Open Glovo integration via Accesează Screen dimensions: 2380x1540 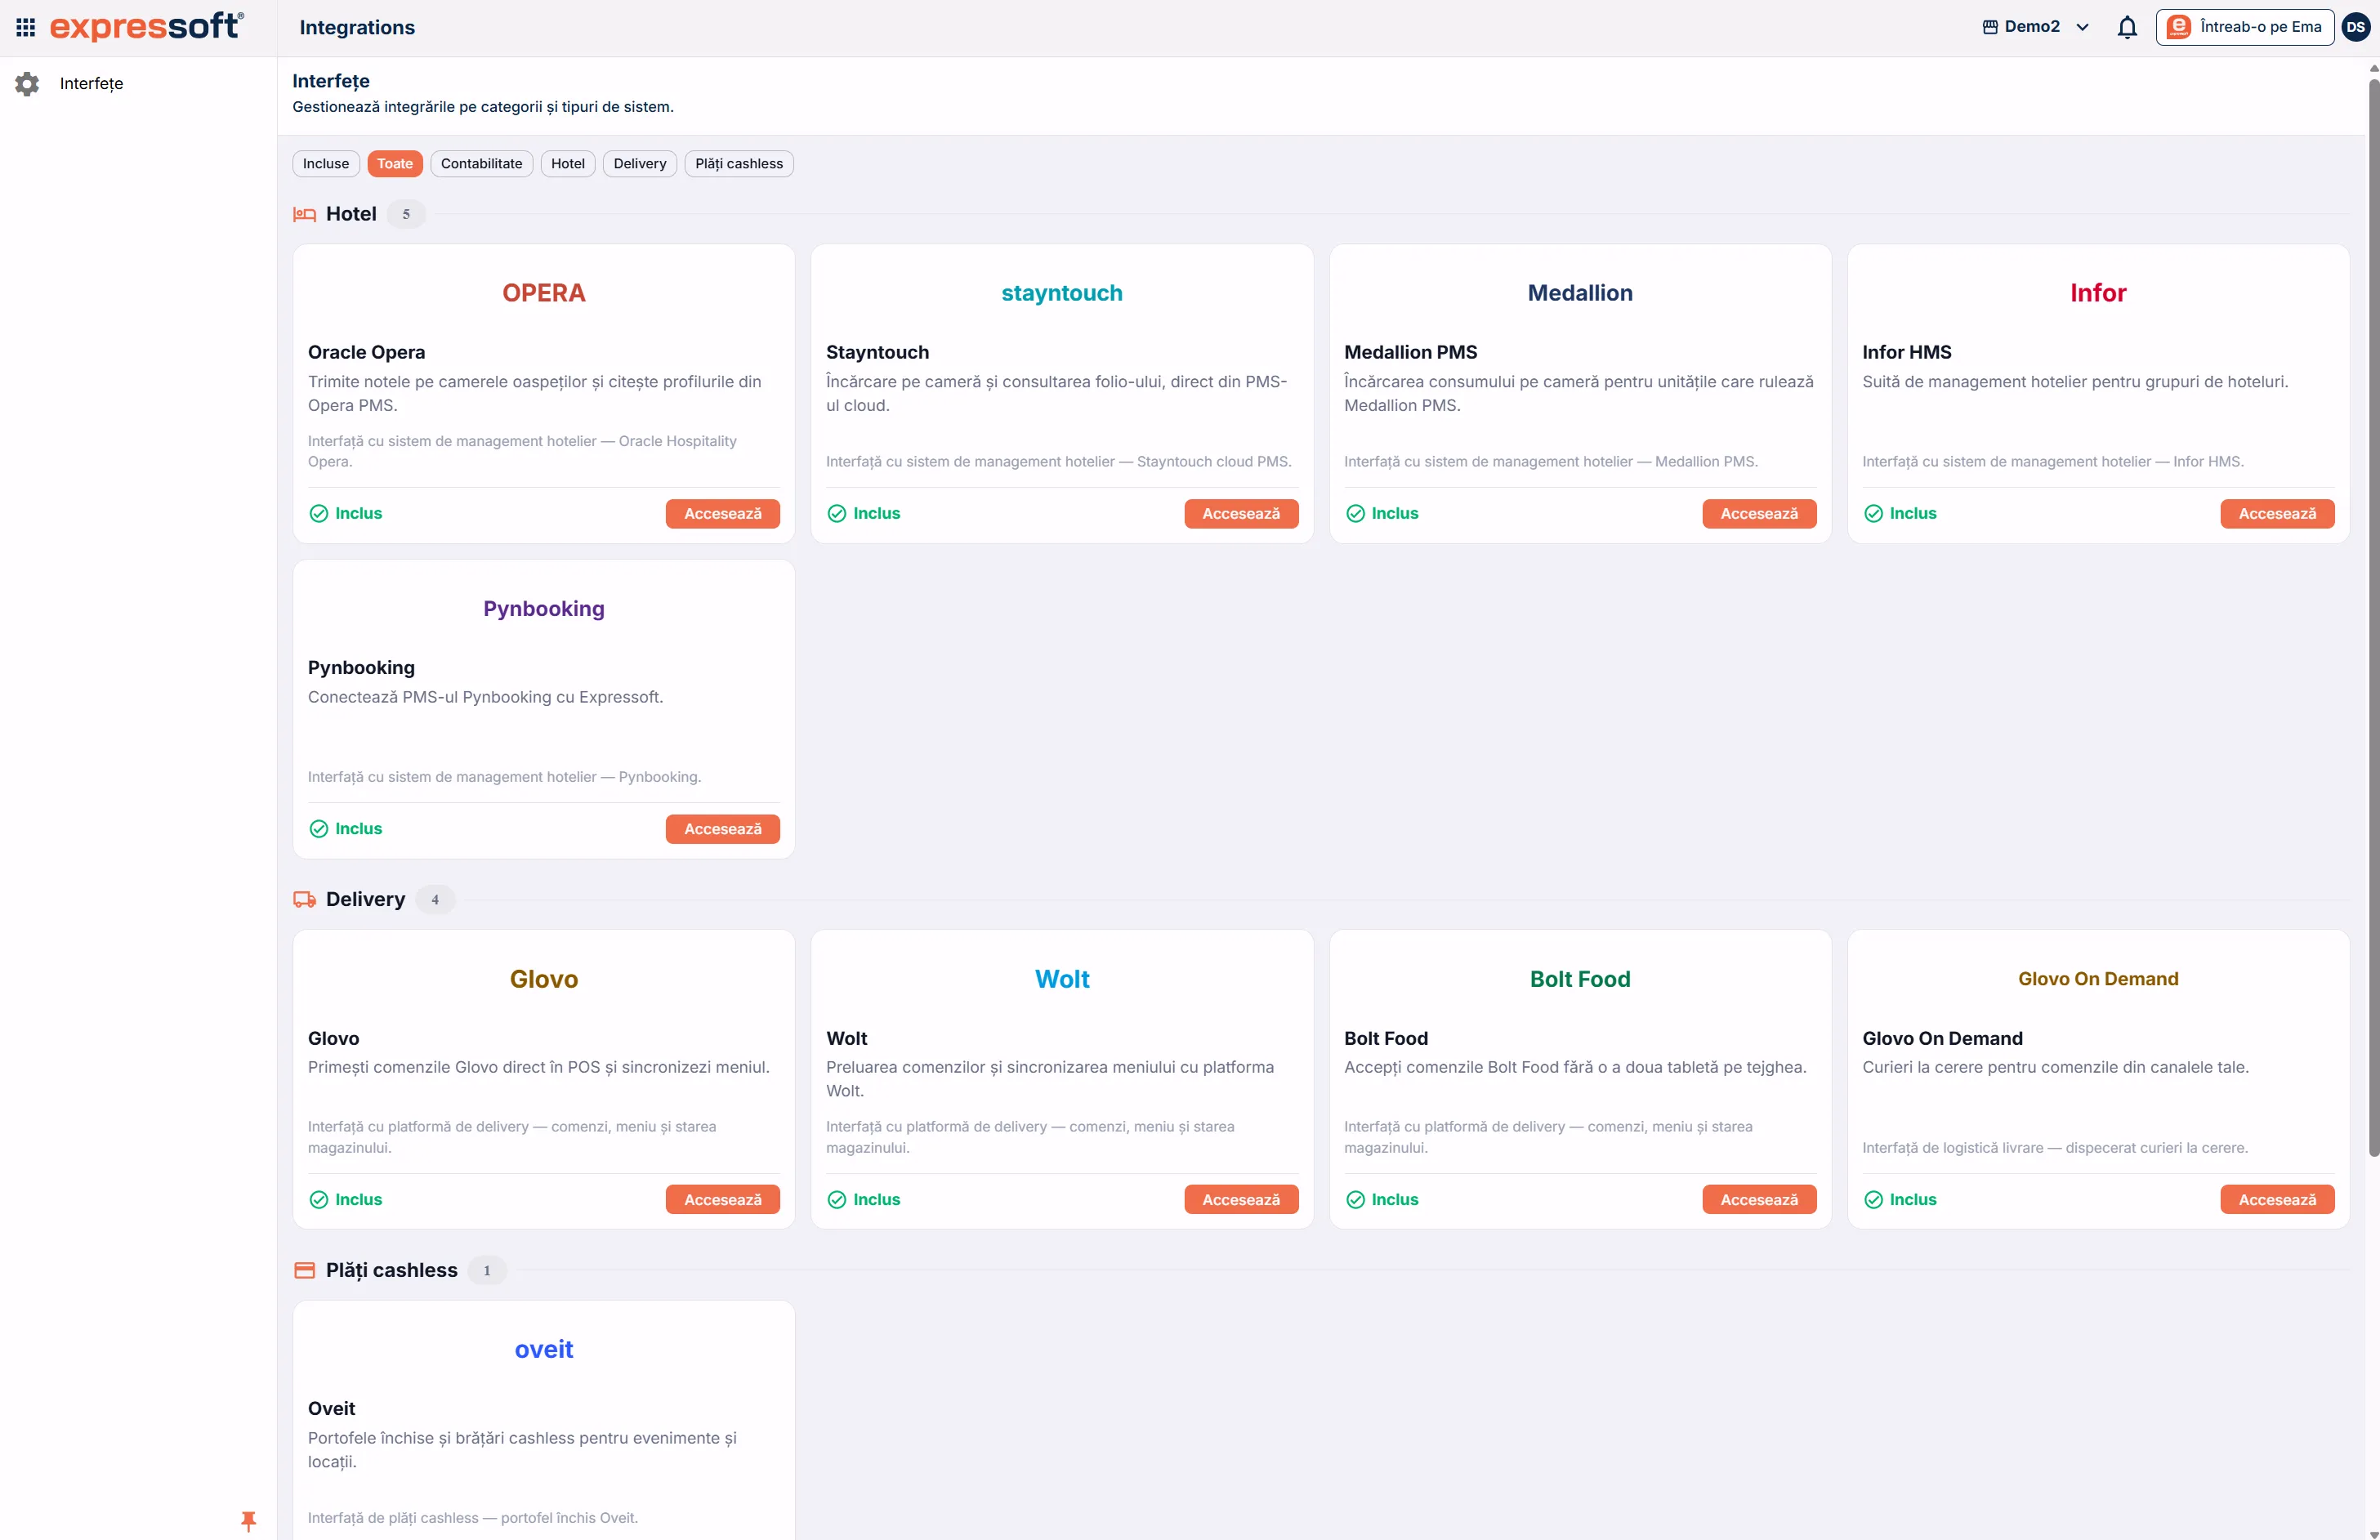(723, 1200)
